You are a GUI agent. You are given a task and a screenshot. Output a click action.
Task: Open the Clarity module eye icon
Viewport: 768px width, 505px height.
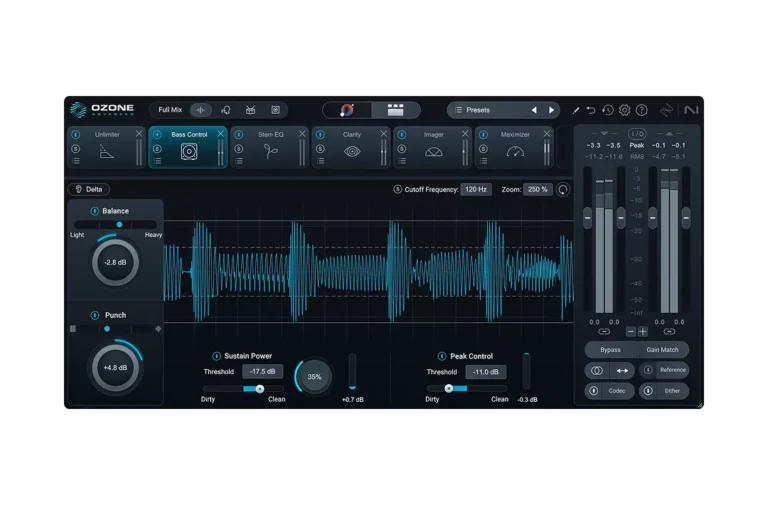click(x=352, y=152)
